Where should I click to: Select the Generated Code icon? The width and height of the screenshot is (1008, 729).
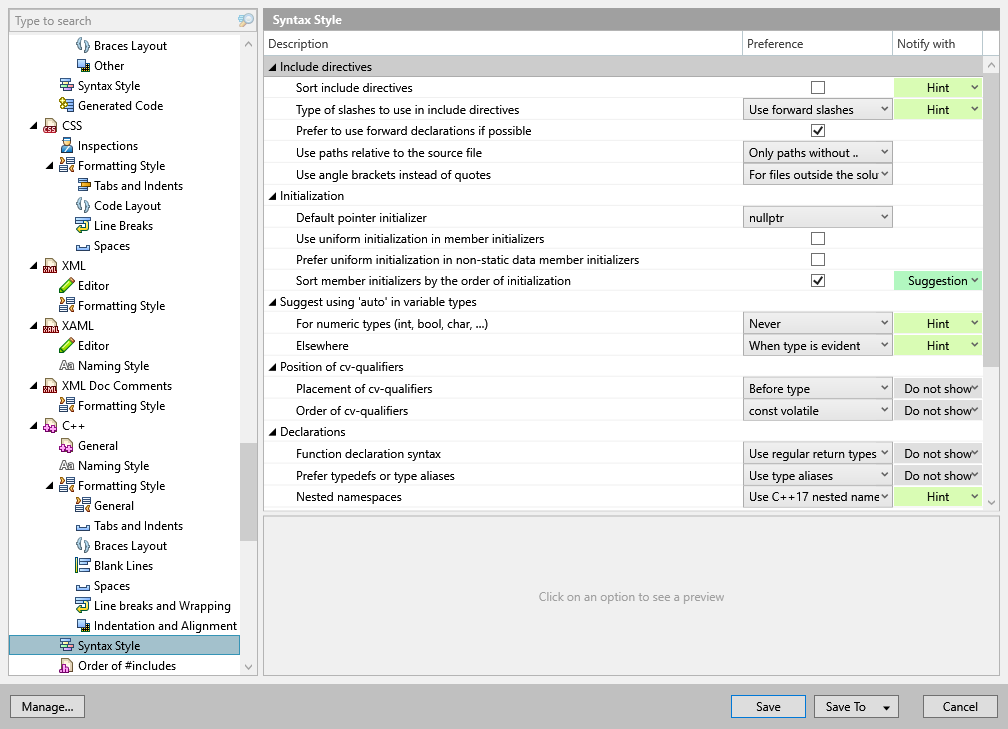pos(67,105)
